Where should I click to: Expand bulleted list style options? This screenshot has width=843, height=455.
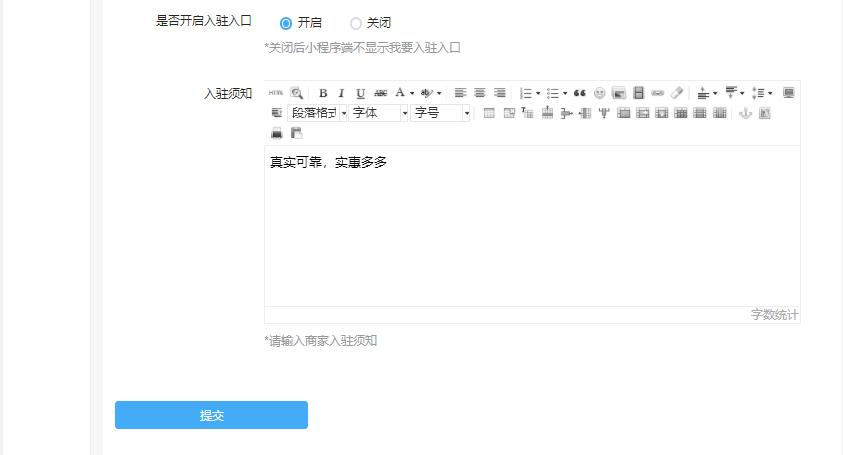(x=565, y=94)
